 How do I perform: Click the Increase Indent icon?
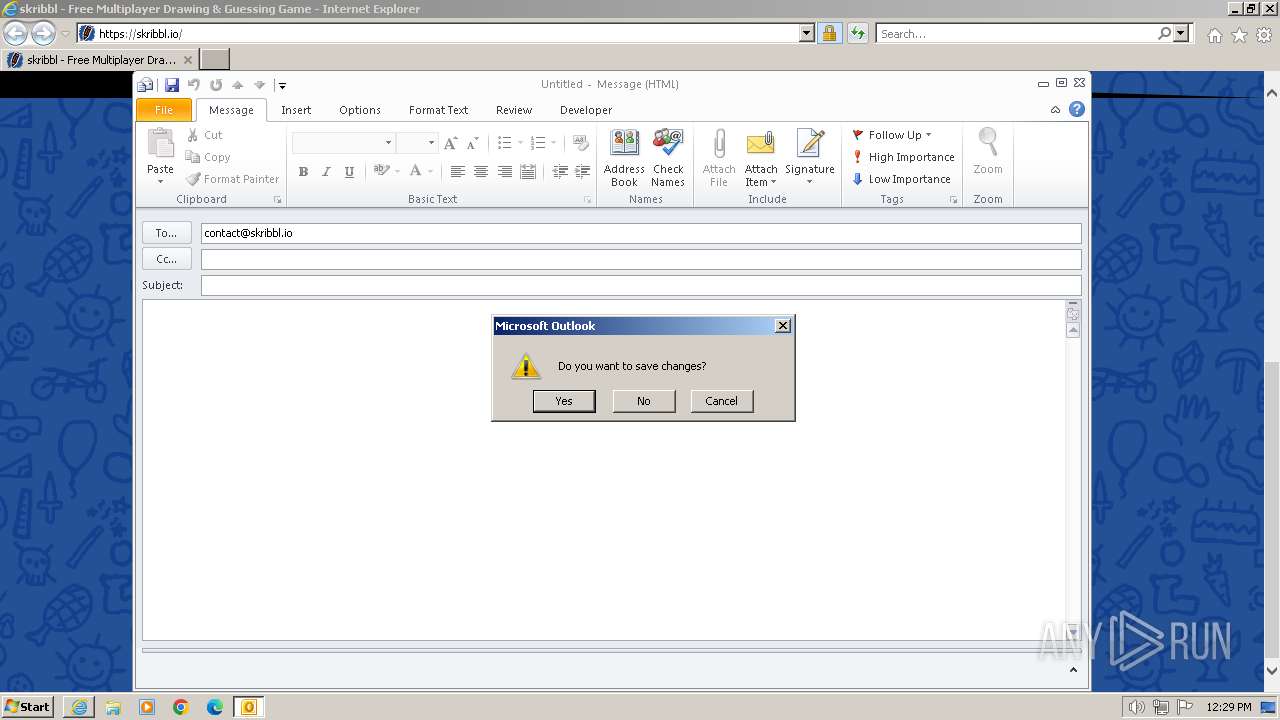coord(583,172)
